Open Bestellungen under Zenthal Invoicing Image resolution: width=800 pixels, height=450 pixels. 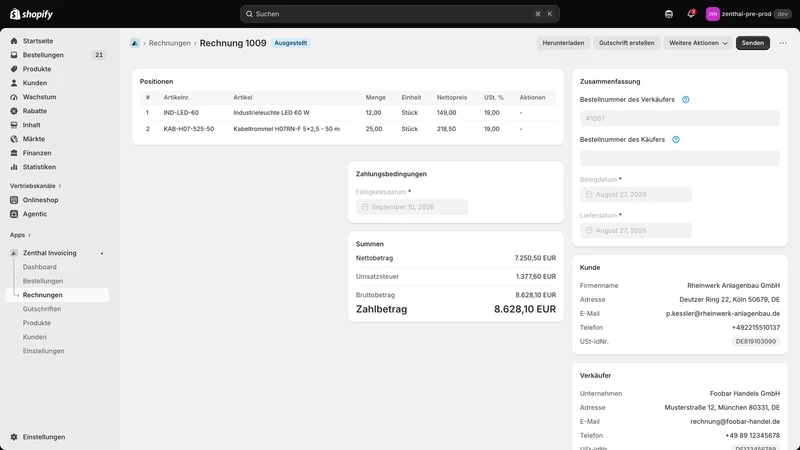click(x=43, y=281)
